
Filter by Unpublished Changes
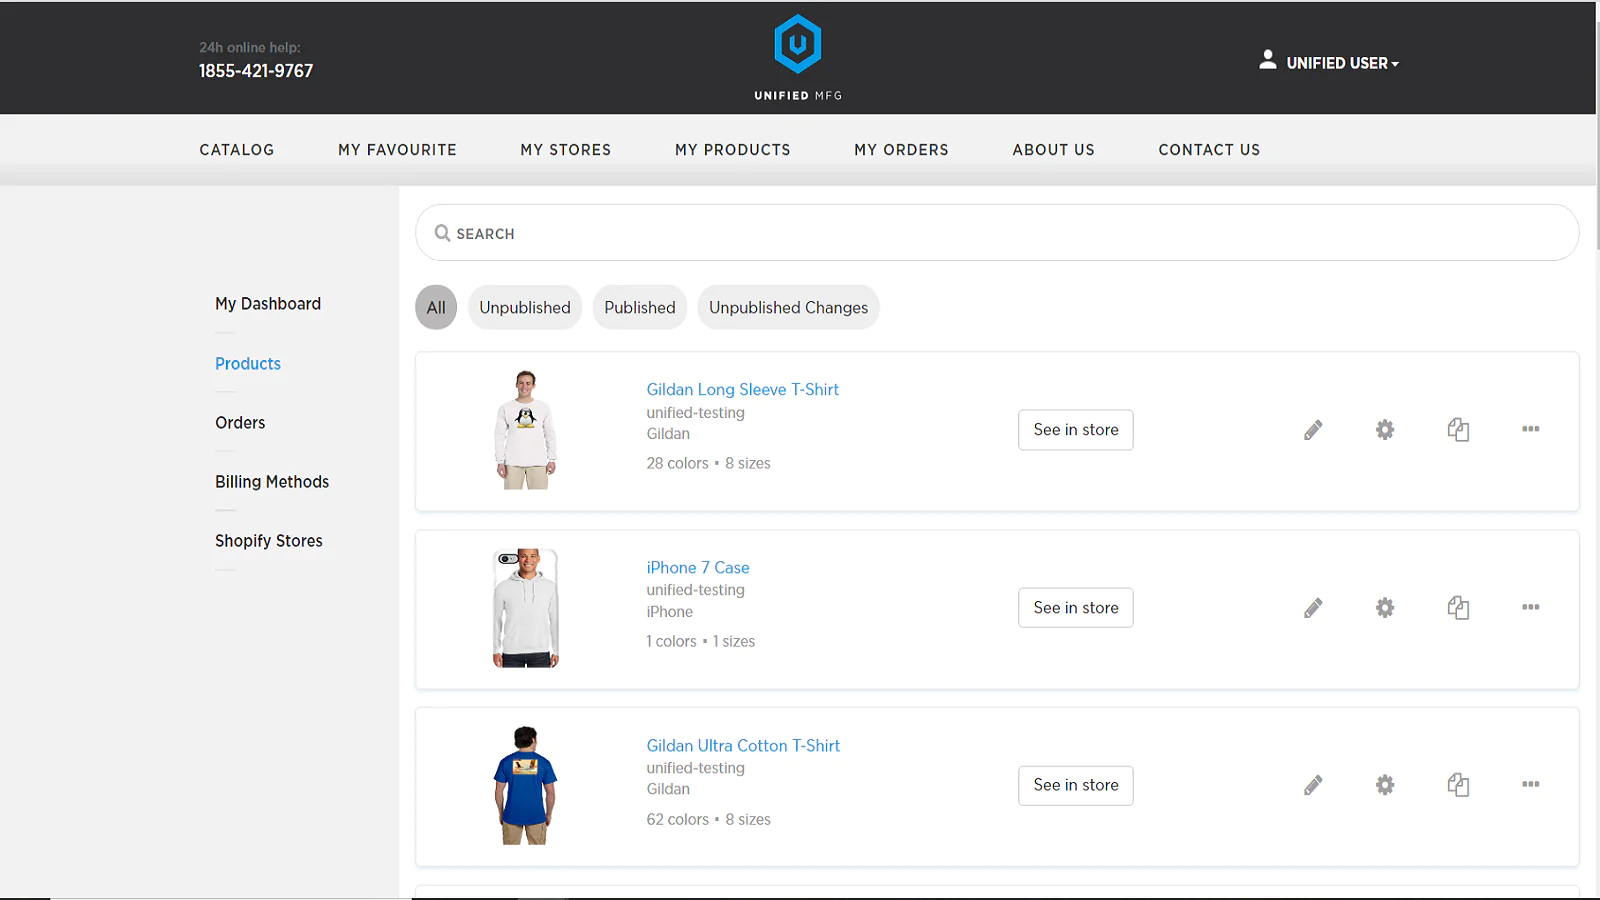point(788,308)
